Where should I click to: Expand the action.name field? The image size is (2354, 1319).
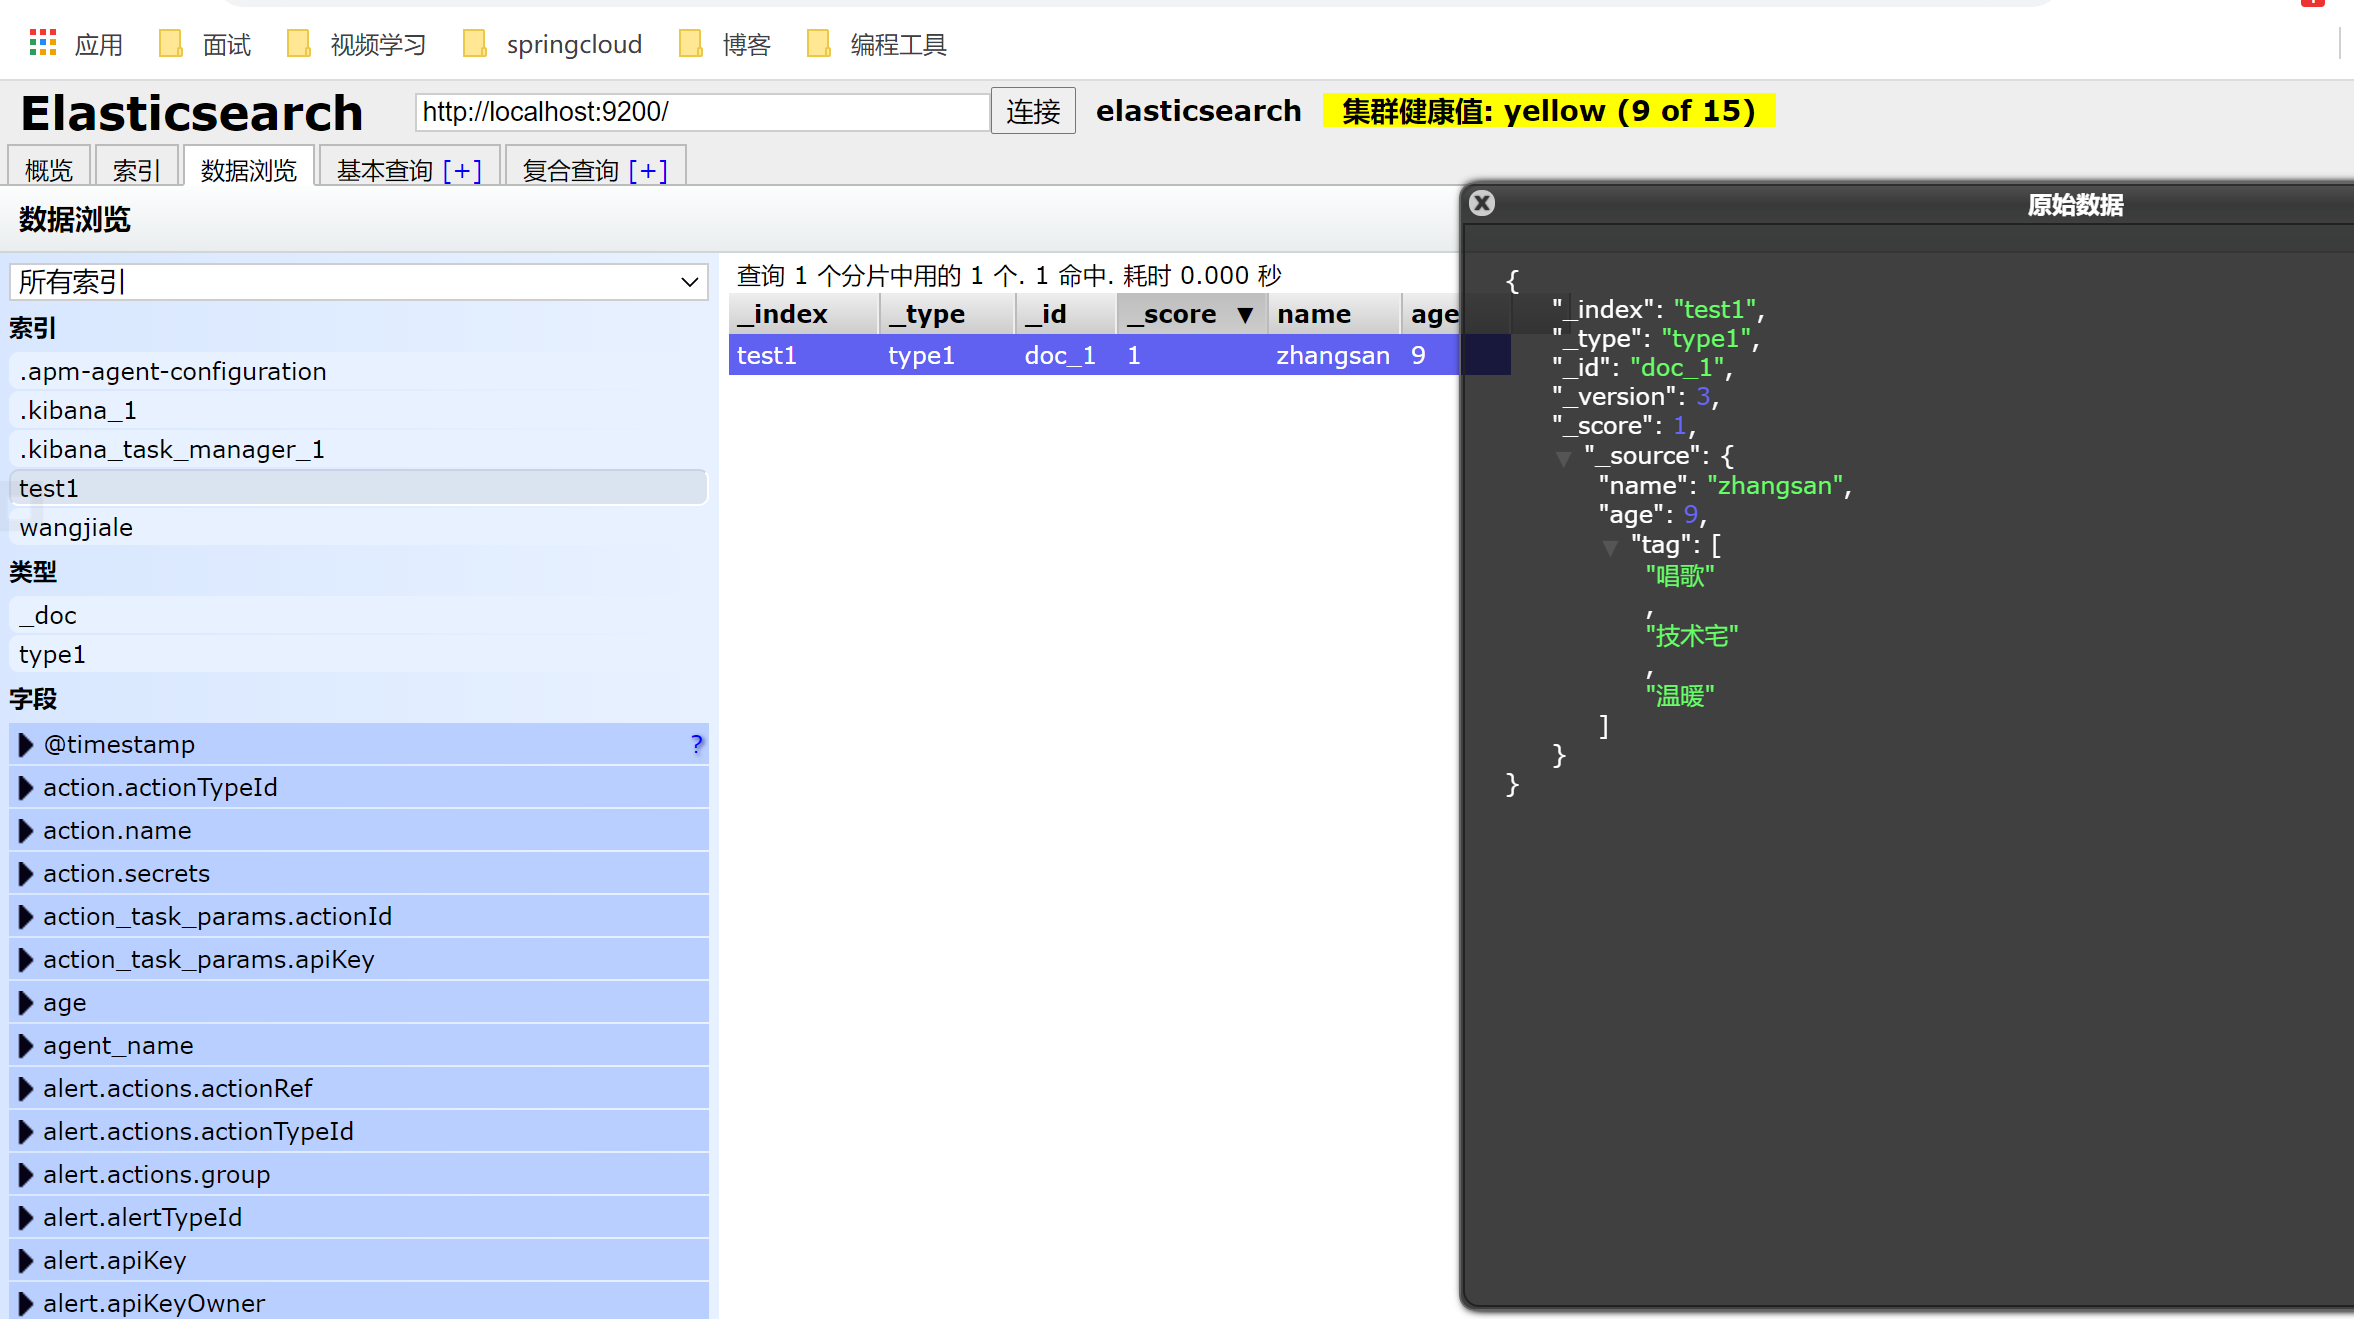click(26, 830)
